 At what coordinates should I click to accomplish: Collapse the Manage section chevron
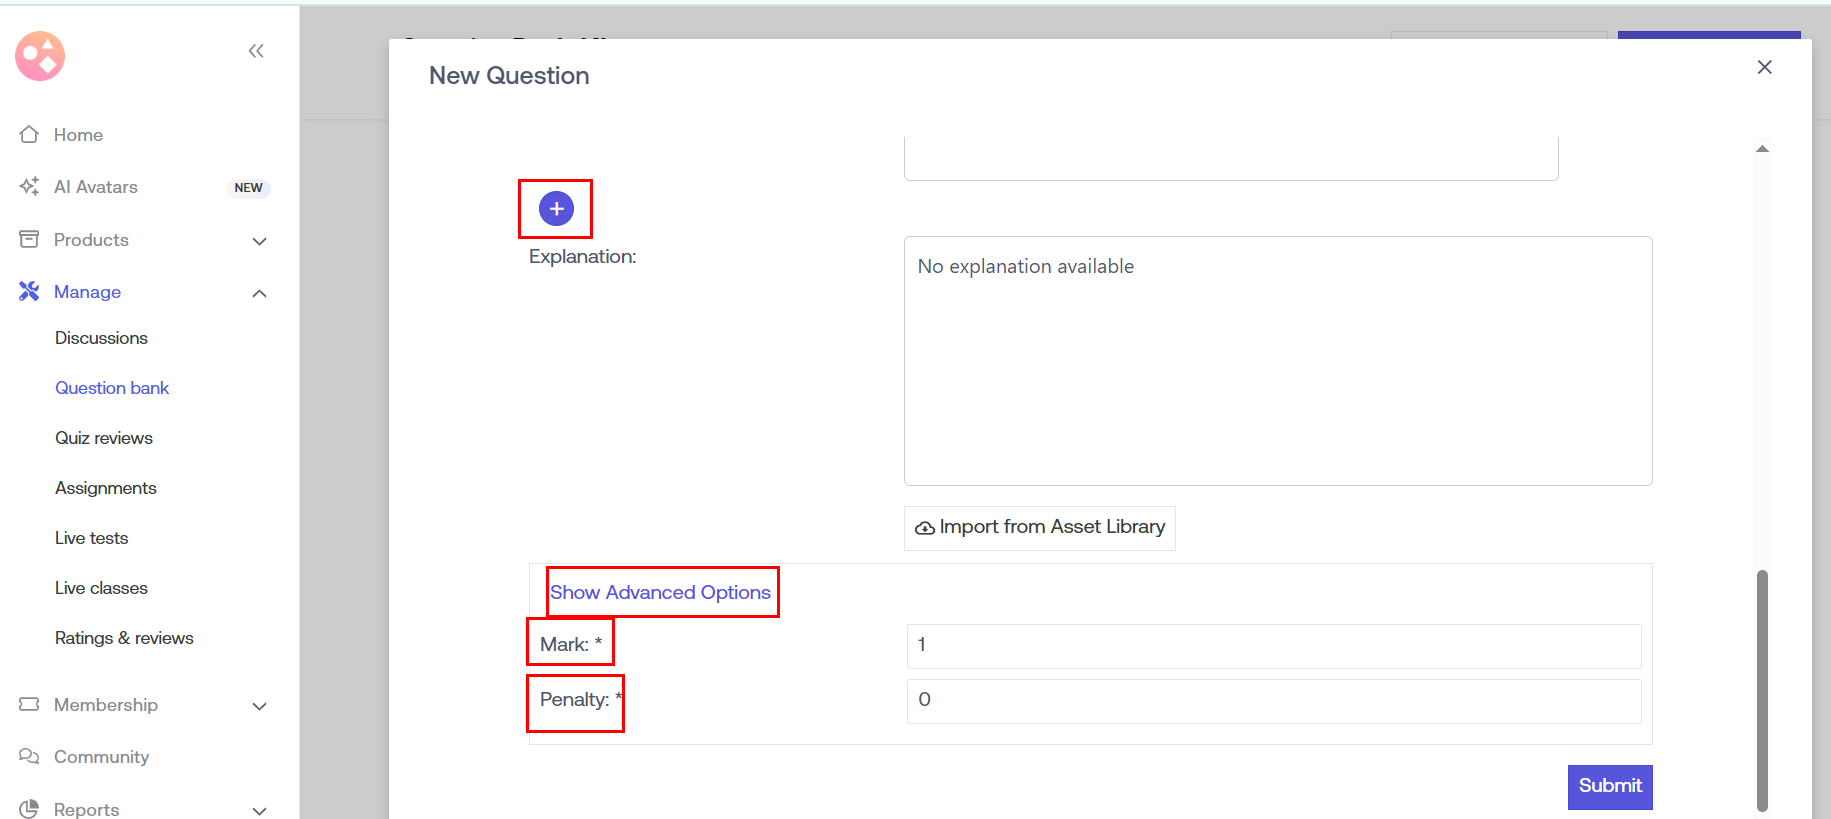click(x=260, y=293)
